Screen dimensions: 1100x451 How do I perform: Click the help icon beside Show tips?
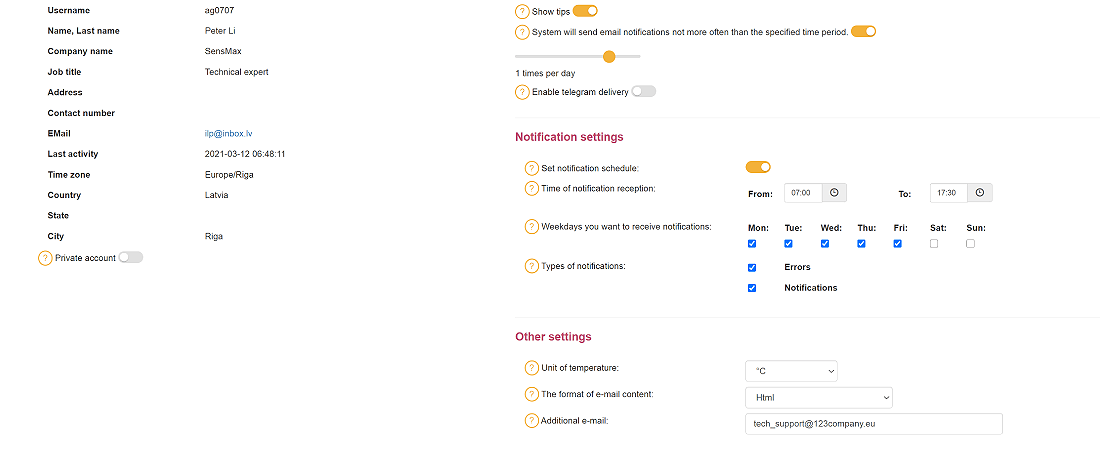(522, 12)
